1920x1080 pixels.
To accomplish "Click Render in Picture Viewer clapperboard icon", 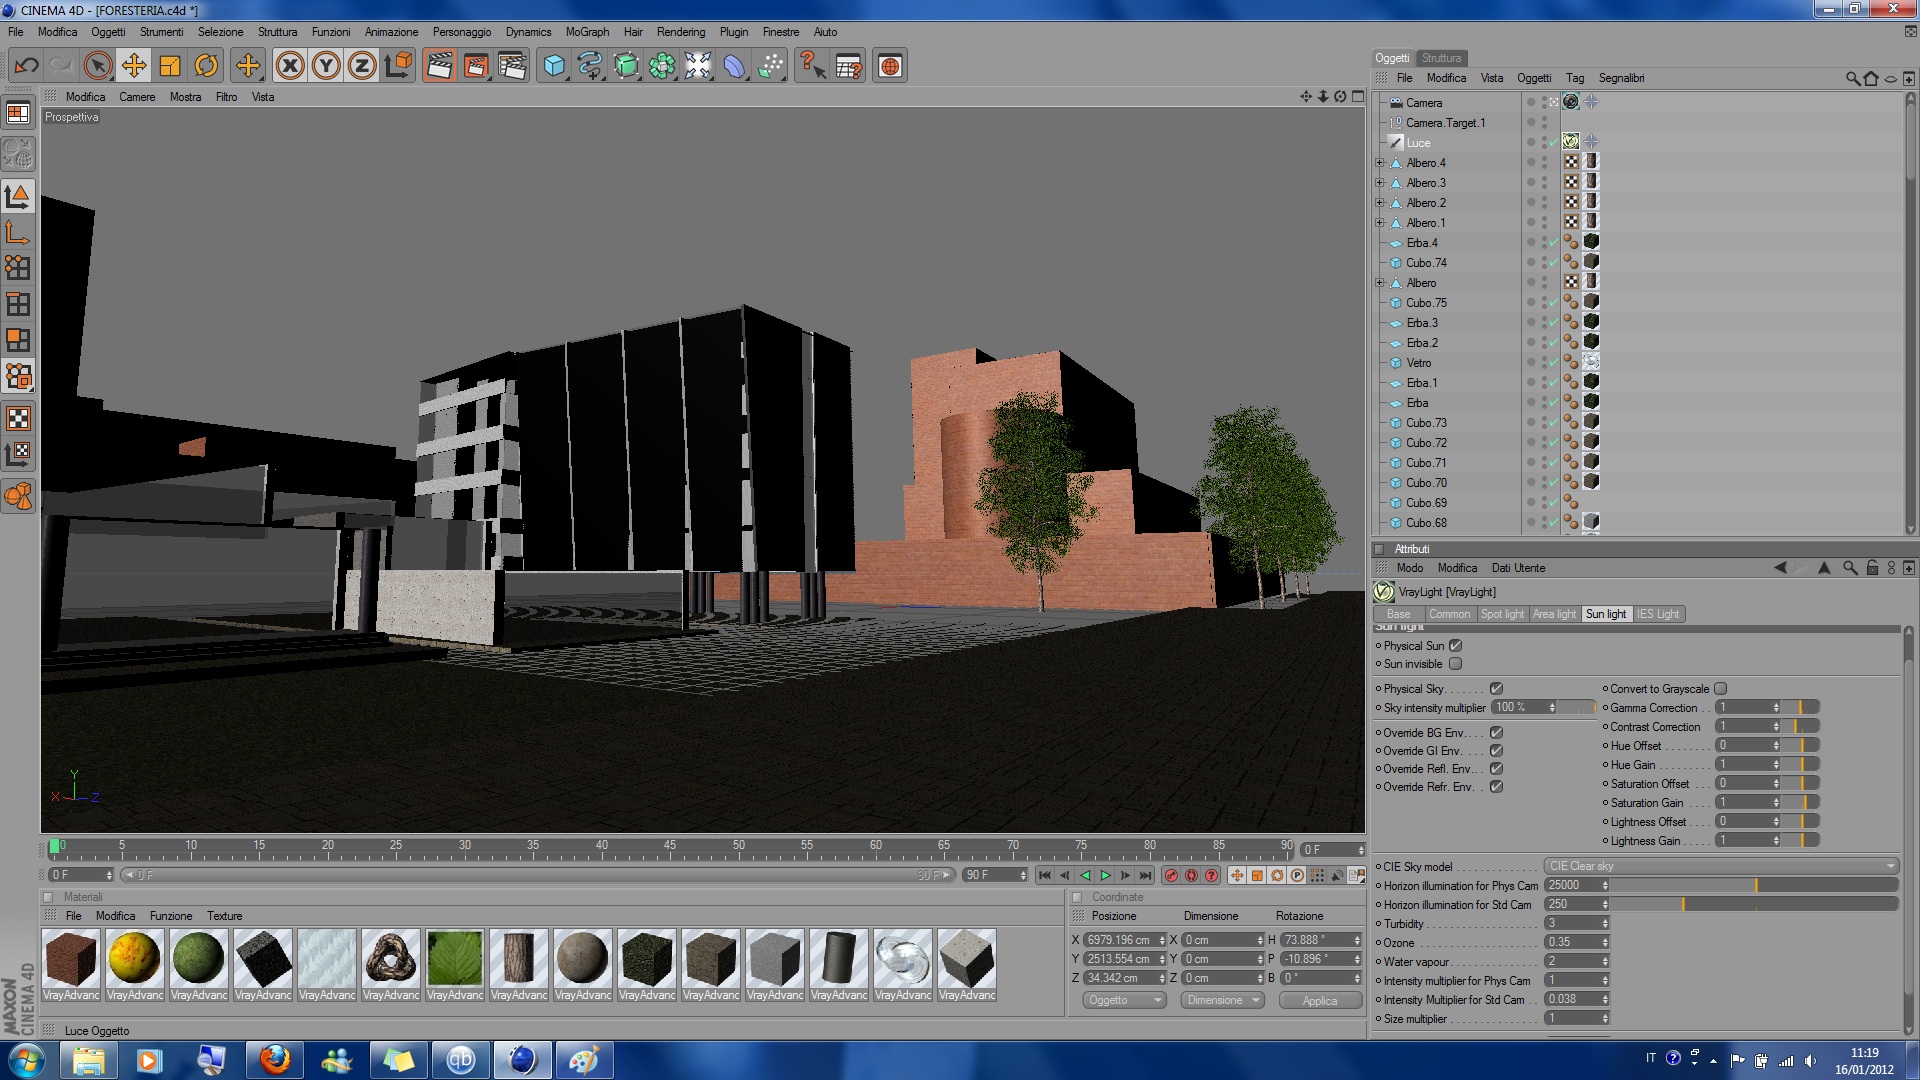I will pos(475,66).
